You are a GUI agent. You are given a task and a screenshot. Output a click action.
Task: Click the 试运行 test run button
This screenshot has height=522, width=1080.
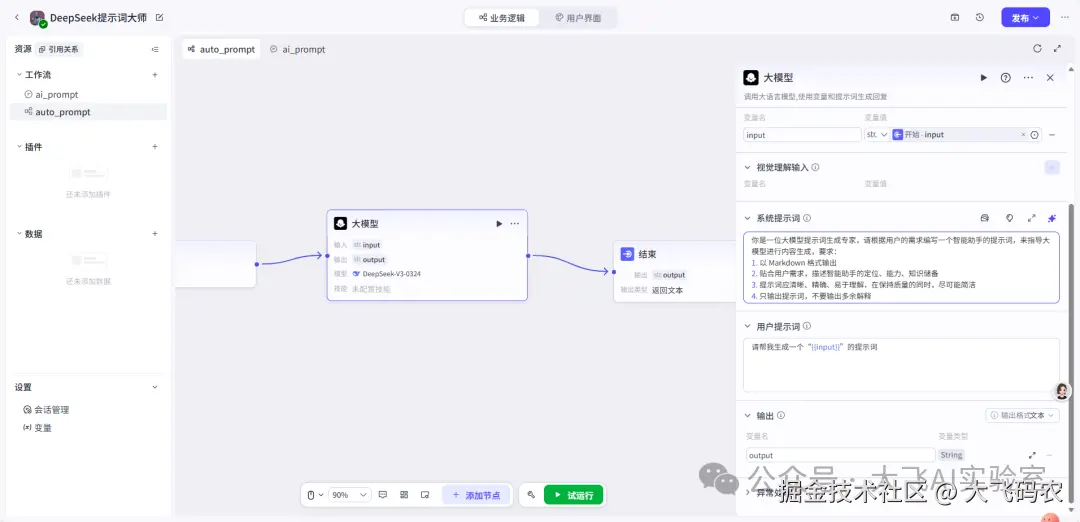pos(574,494)
